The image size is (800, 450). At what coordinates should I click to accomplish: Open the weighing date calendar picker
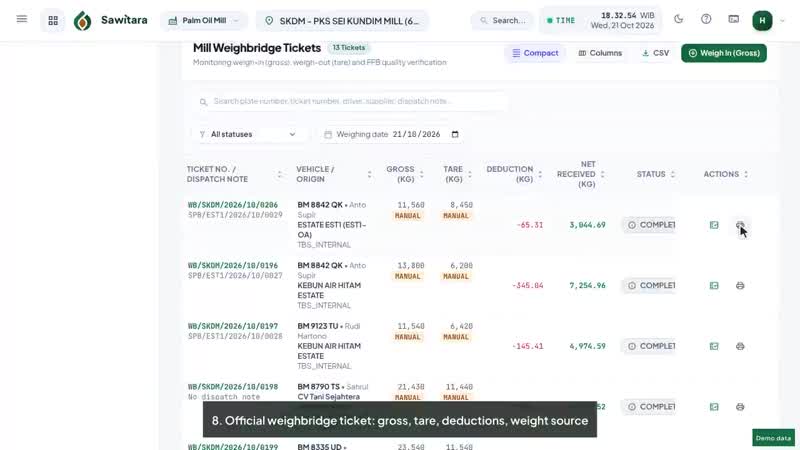pos(455,134)
